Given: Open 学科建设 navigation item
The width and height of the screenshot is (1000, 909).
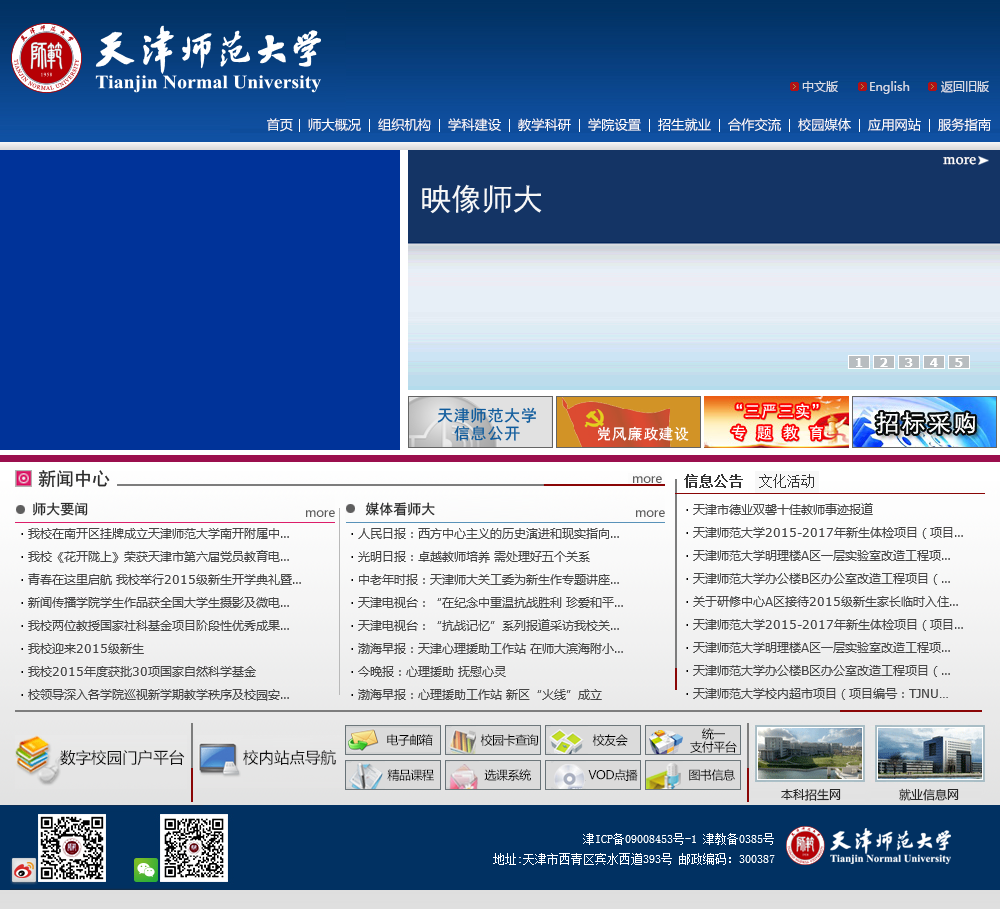Looking at the screenshot, I should pyautogui.click(x=474, y=125).
